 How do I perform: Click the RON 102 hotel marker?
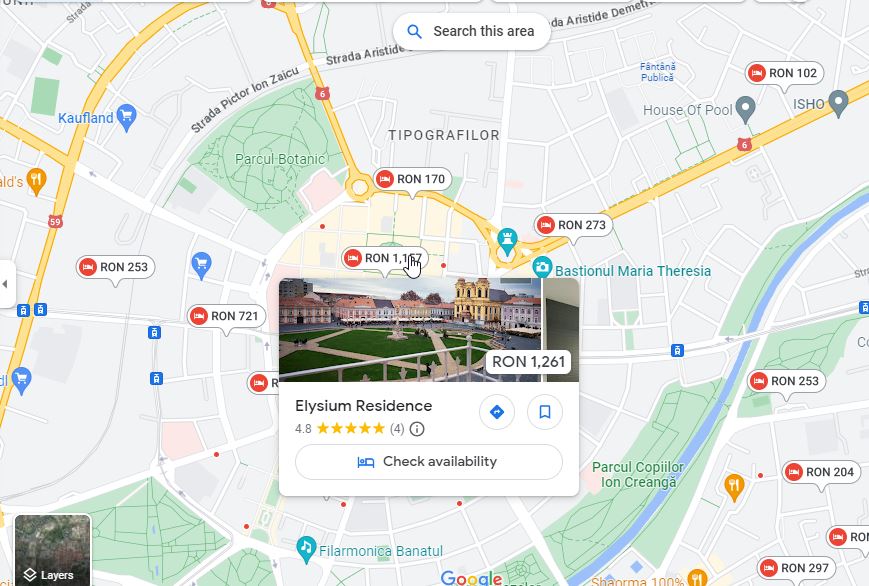784,73
